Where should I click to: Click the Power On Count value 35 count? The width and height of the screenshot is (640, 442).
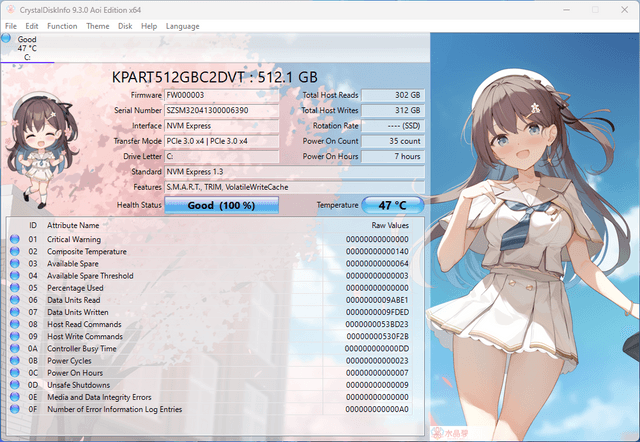(x=393, y=141)
